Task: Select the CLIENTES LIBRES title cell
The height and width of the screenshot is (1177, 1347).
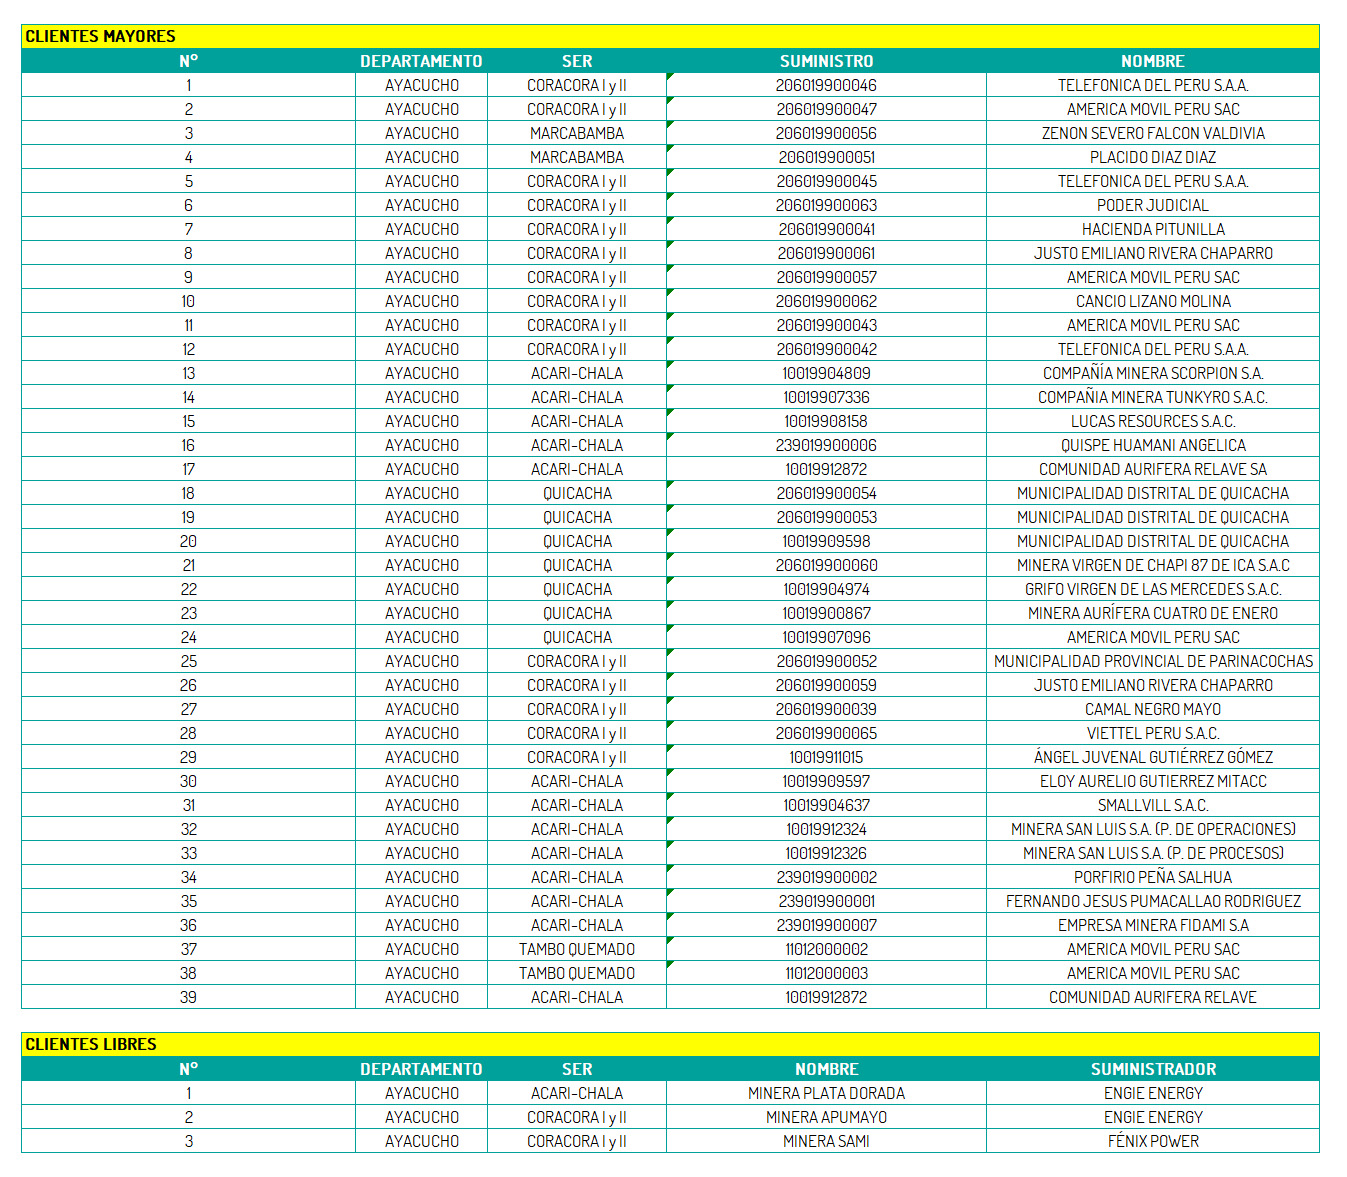Action: pyautogui.click(x=670, y=1044)
